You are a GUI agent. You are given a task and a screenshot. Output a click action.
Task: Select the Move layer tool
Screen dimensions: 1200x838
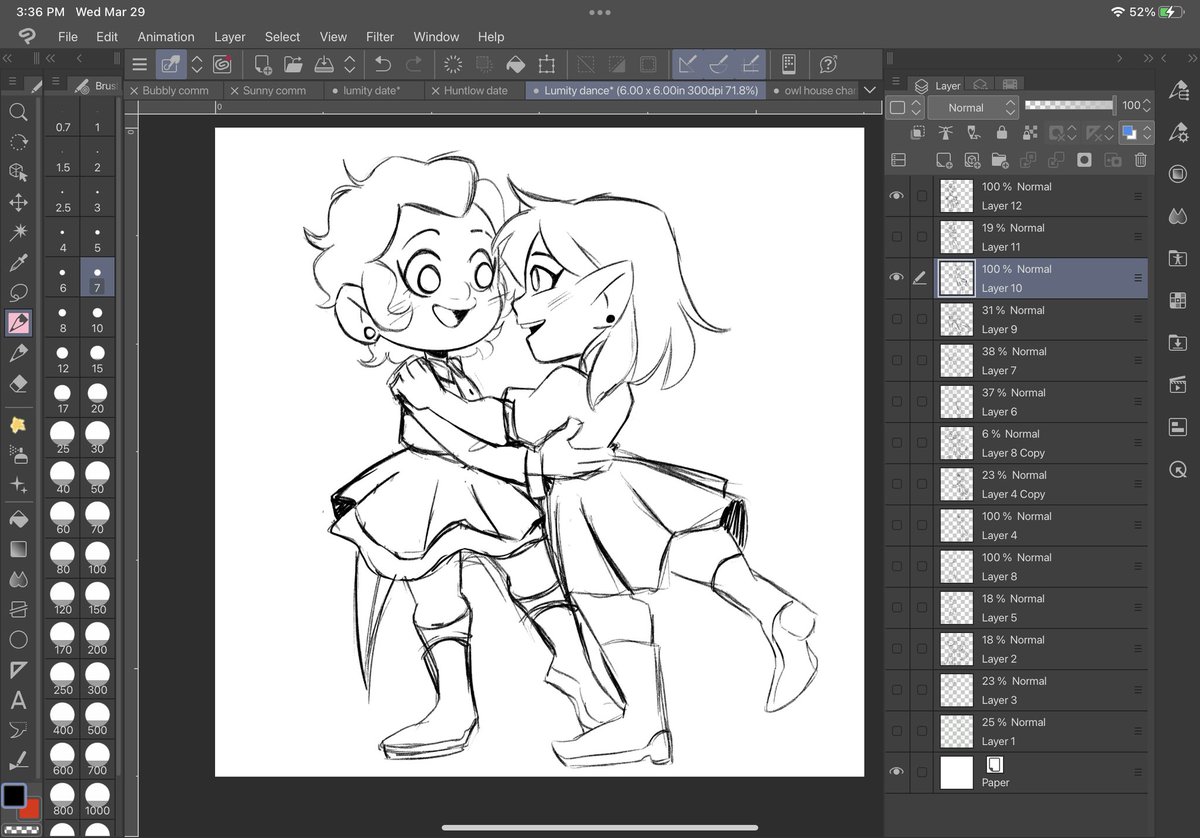coord(18,202)
